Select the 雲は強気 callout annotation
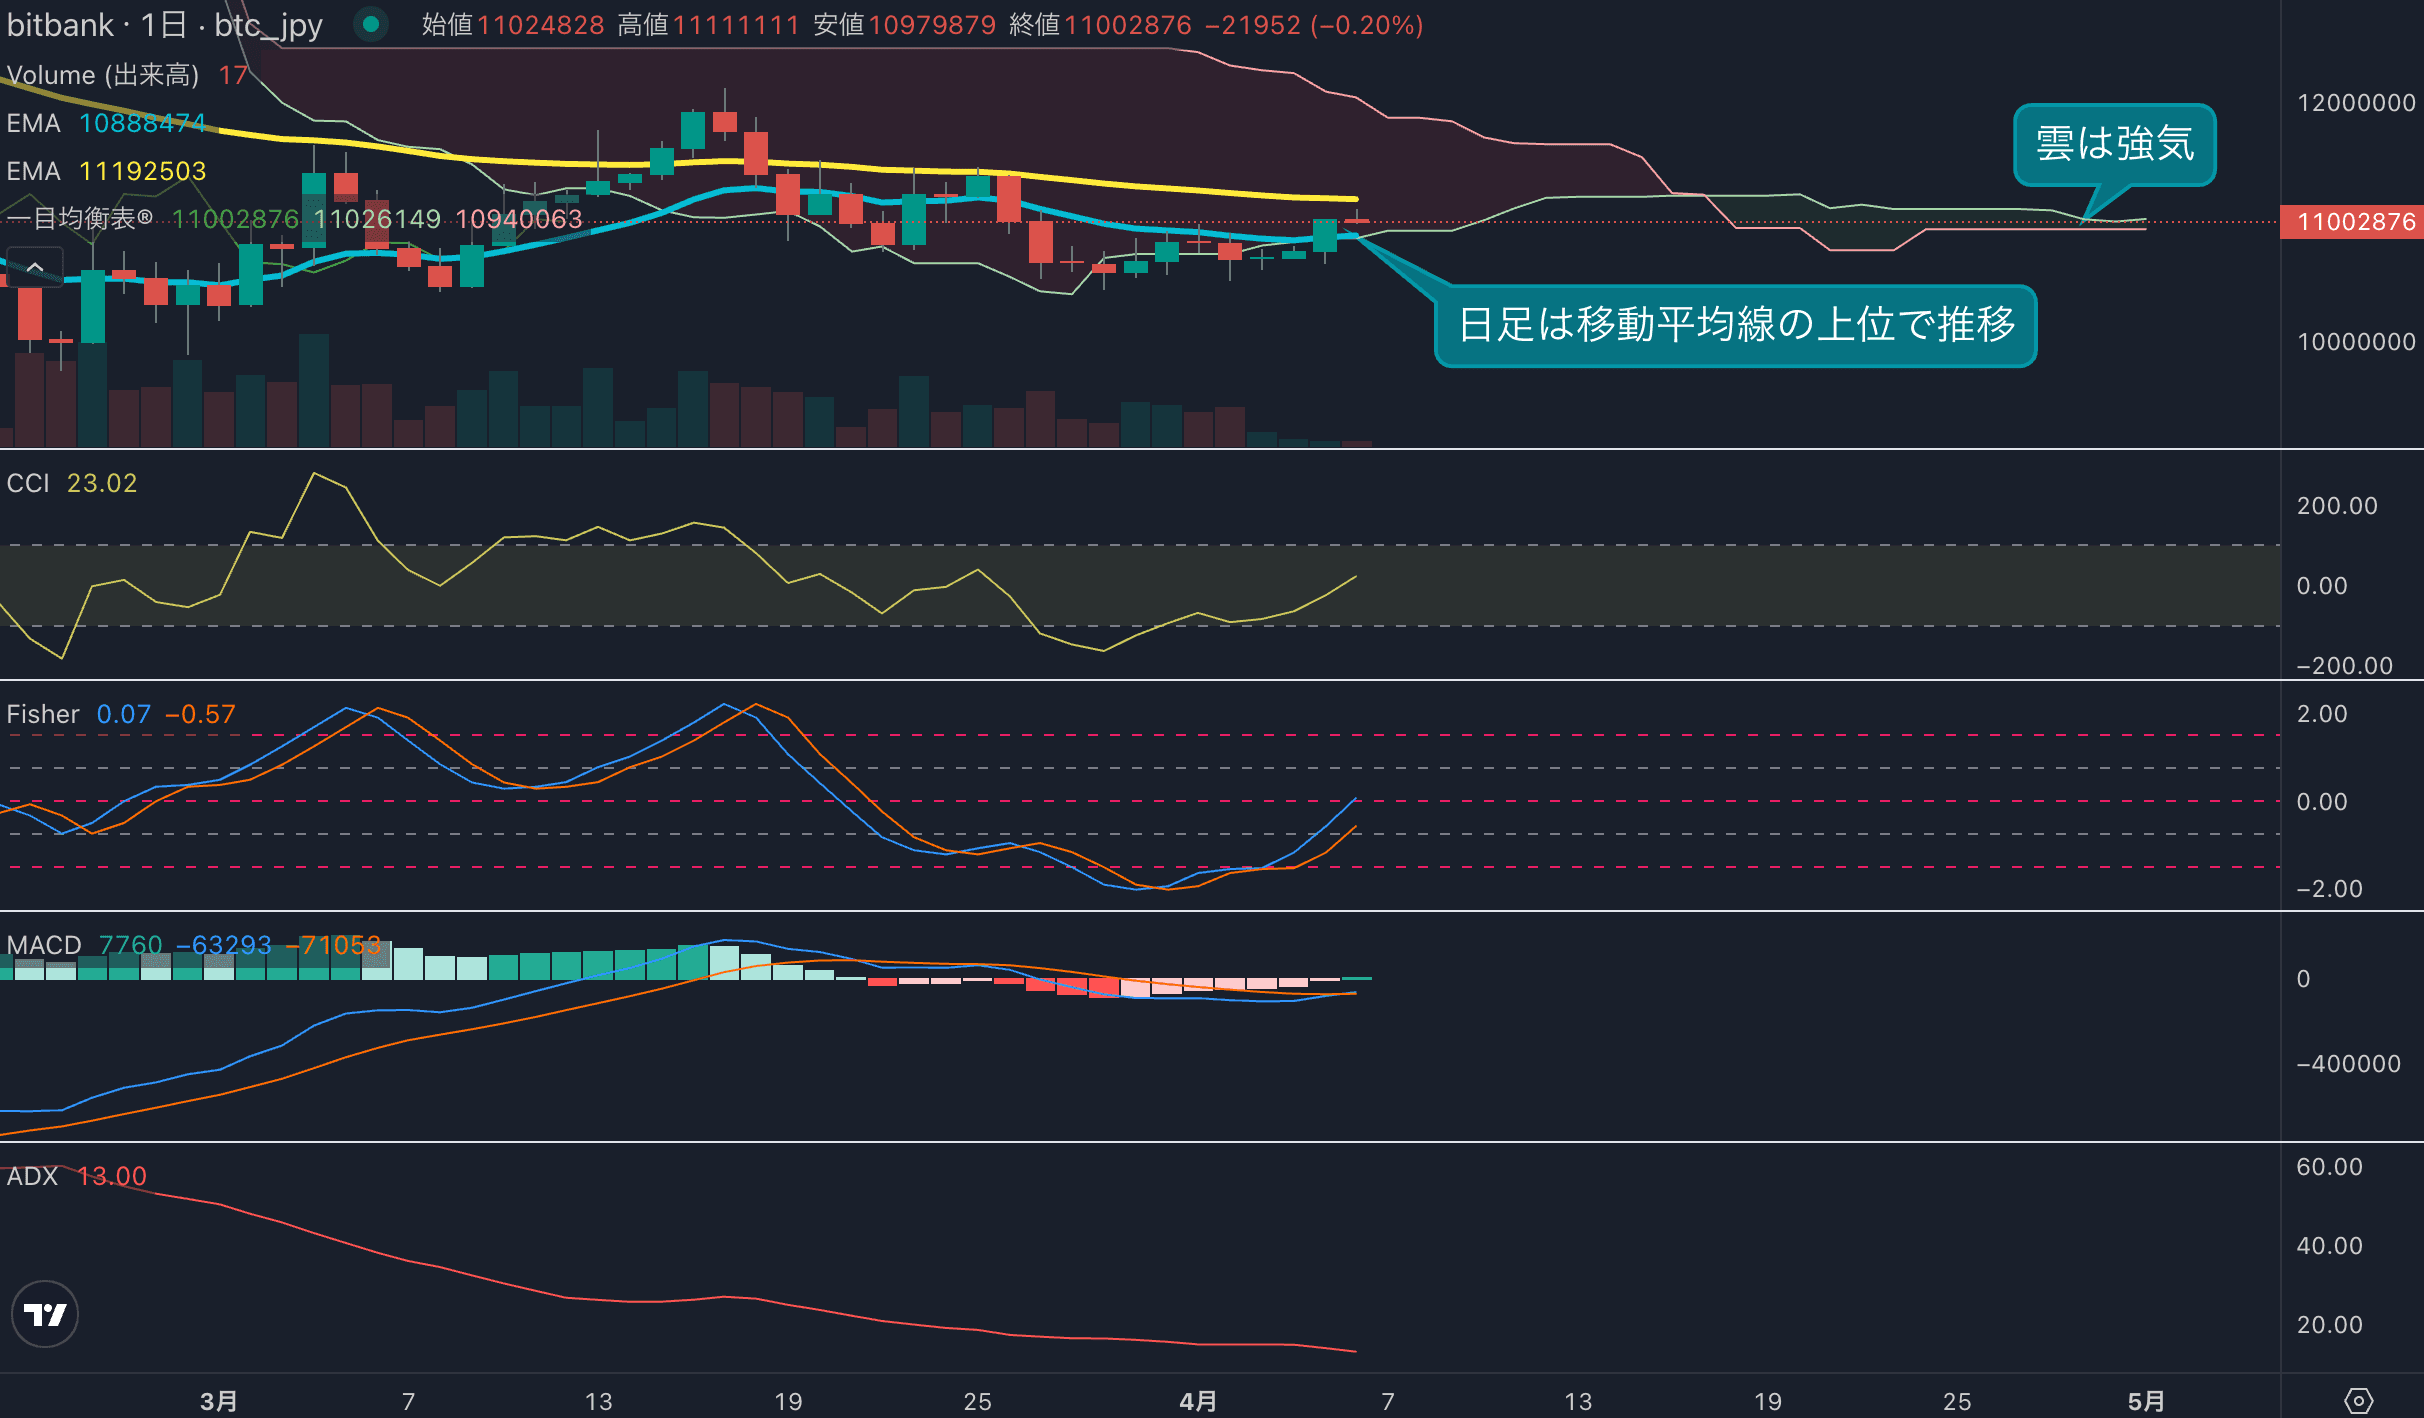Image resolution: width=2424 pixels, height=1418 pixels. pyautogui.click(x=2114, y=144)
